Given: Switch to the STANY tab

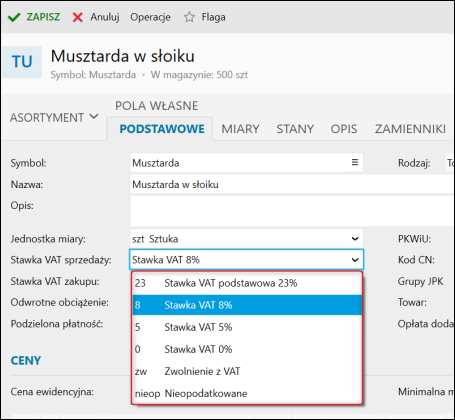Looking at the screenshot, I should tap(295, 129).
